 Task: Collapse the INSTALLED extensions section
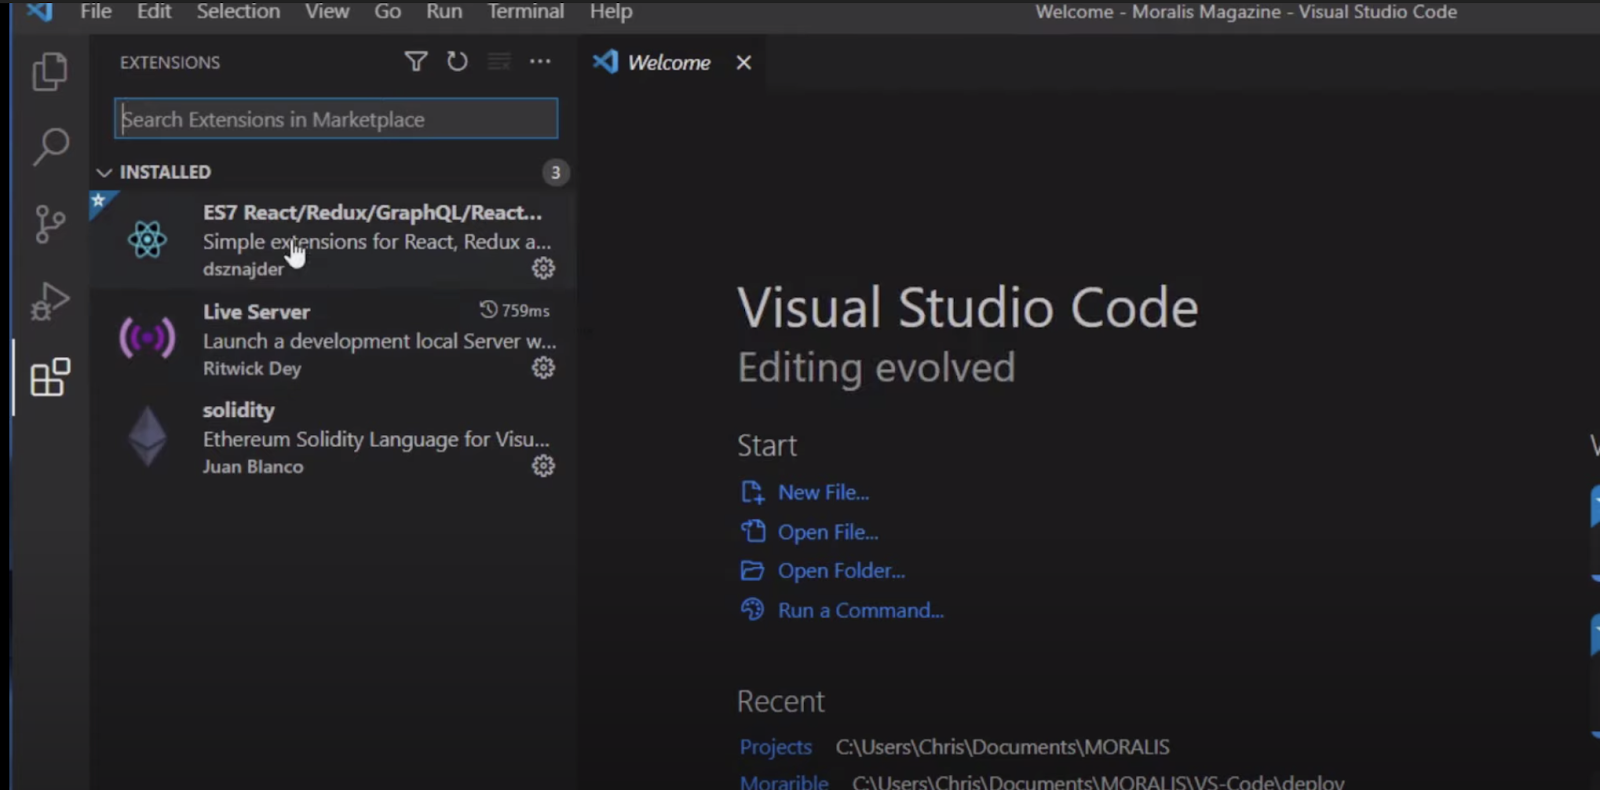[104, 172]
